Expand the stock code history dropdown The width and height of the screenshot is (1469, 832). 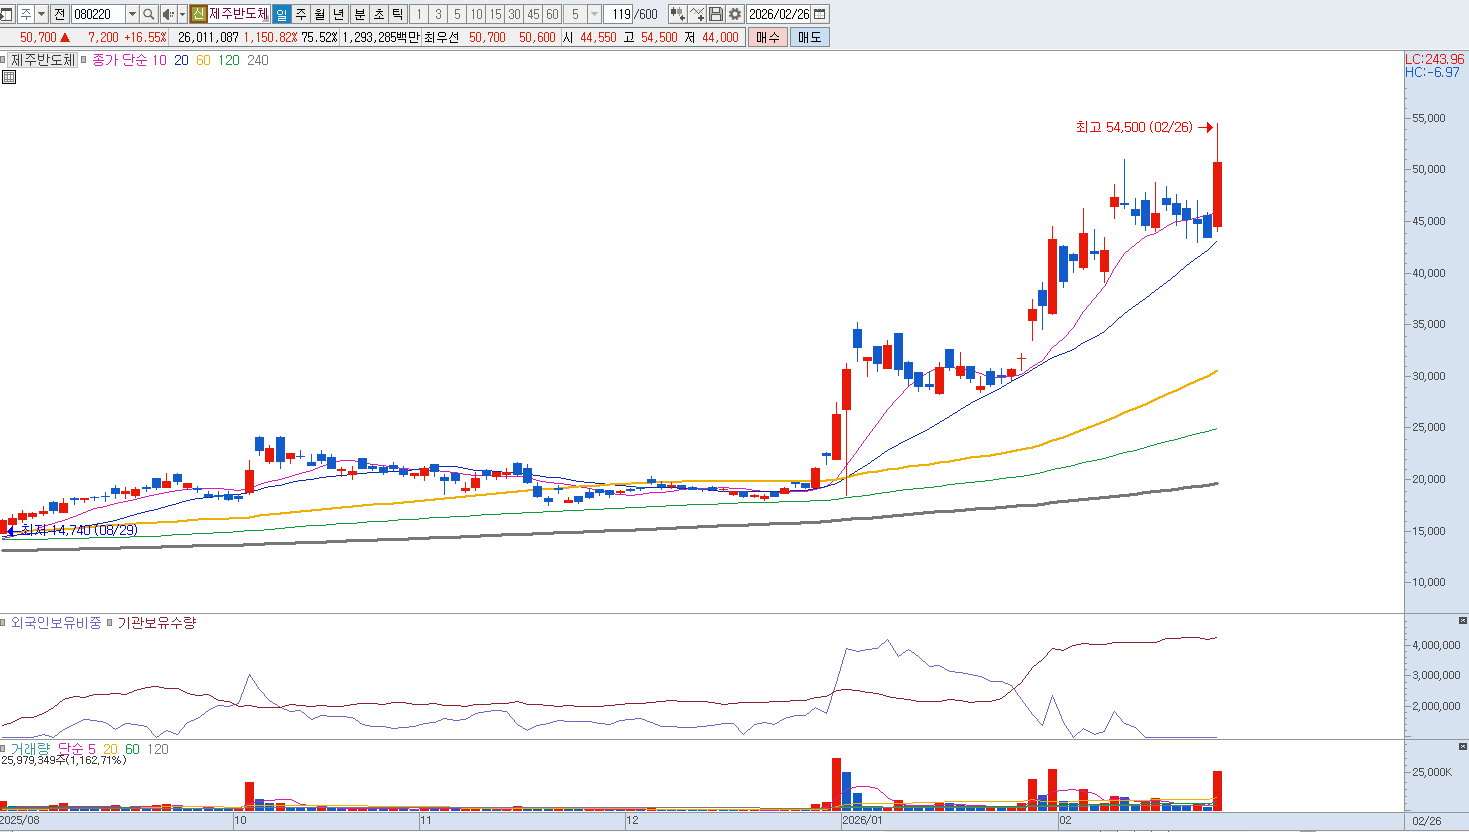tap(132, 14)
